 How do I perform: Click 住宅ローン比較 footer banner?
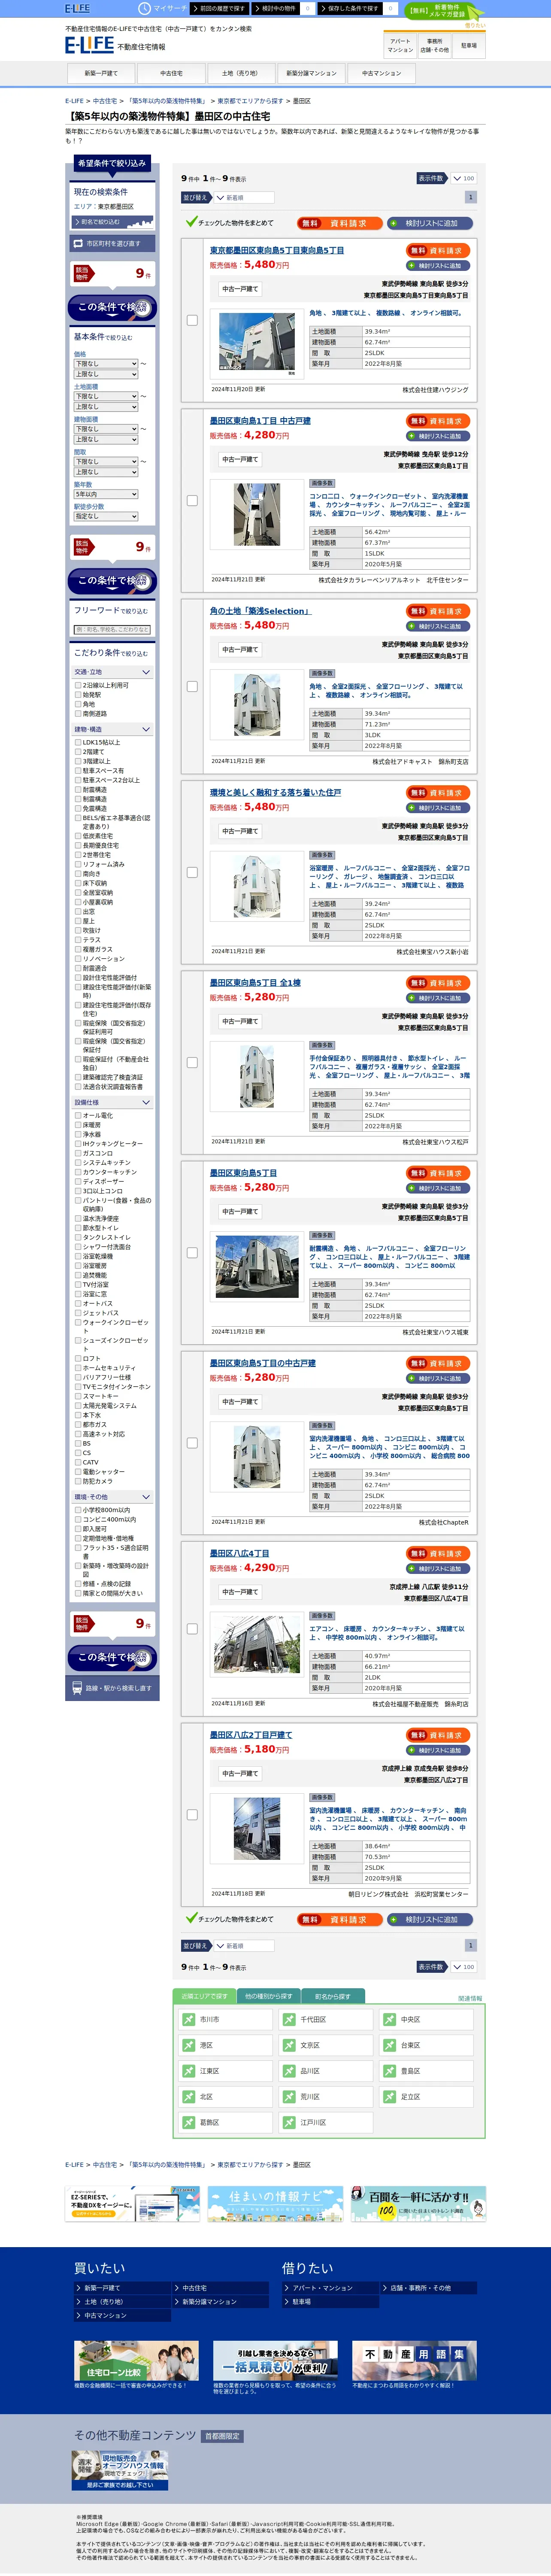tap(136, 2360)
